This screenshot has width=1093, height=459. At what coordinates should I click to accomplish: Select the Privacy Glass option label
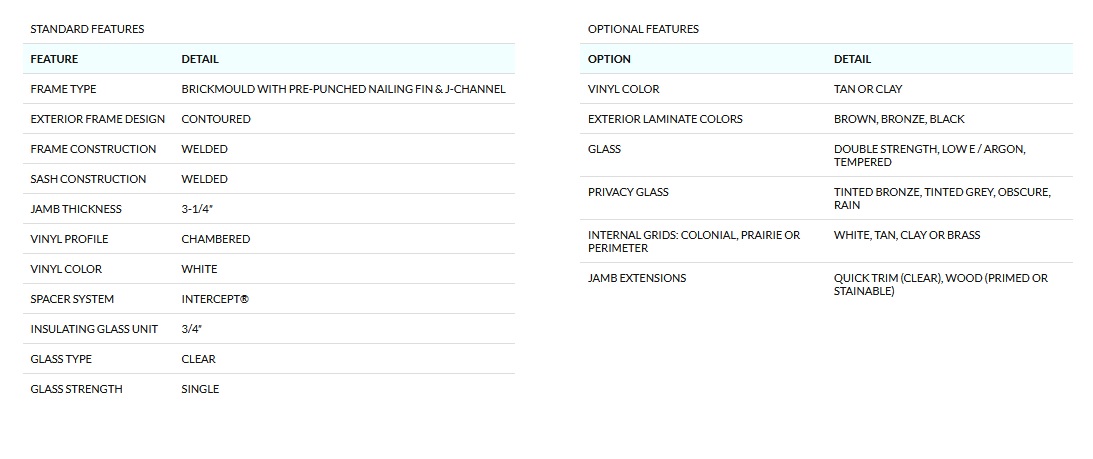coord(628,192)
